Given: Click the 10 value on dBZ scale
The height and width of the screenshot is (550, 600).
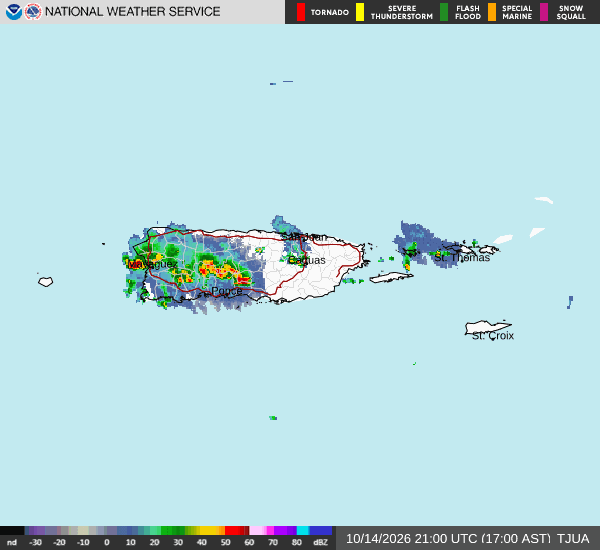Looking at the screenshot, I should point(130,542).
